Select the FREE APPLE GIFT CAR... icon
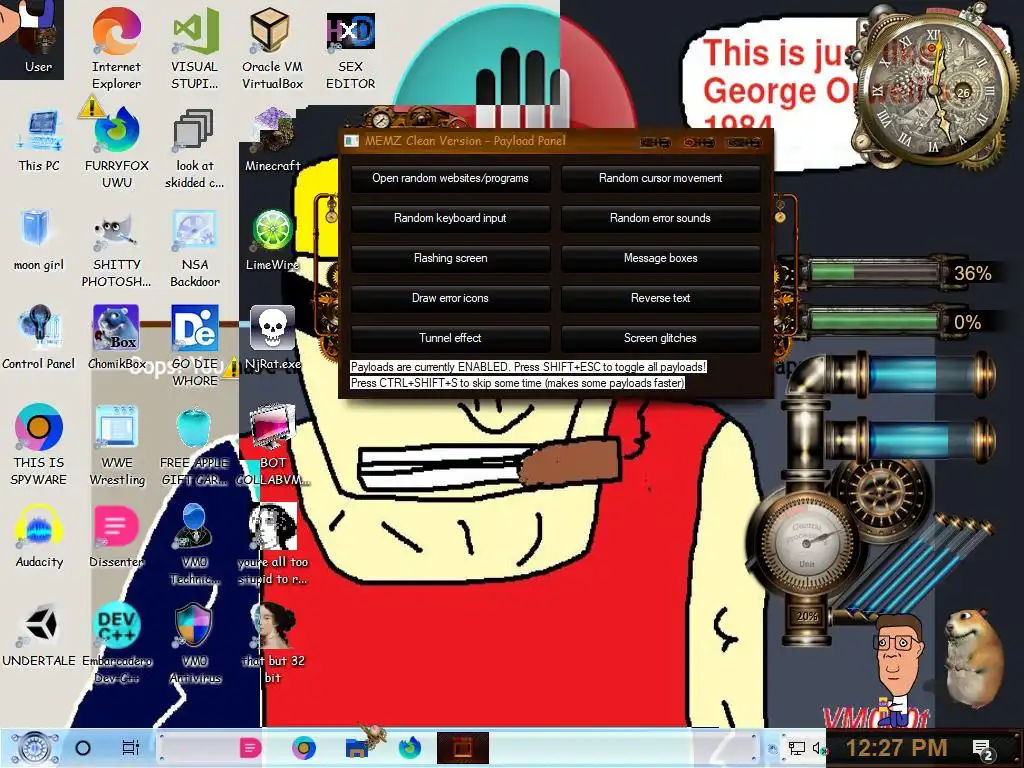1024x768 pixels. 195,444
